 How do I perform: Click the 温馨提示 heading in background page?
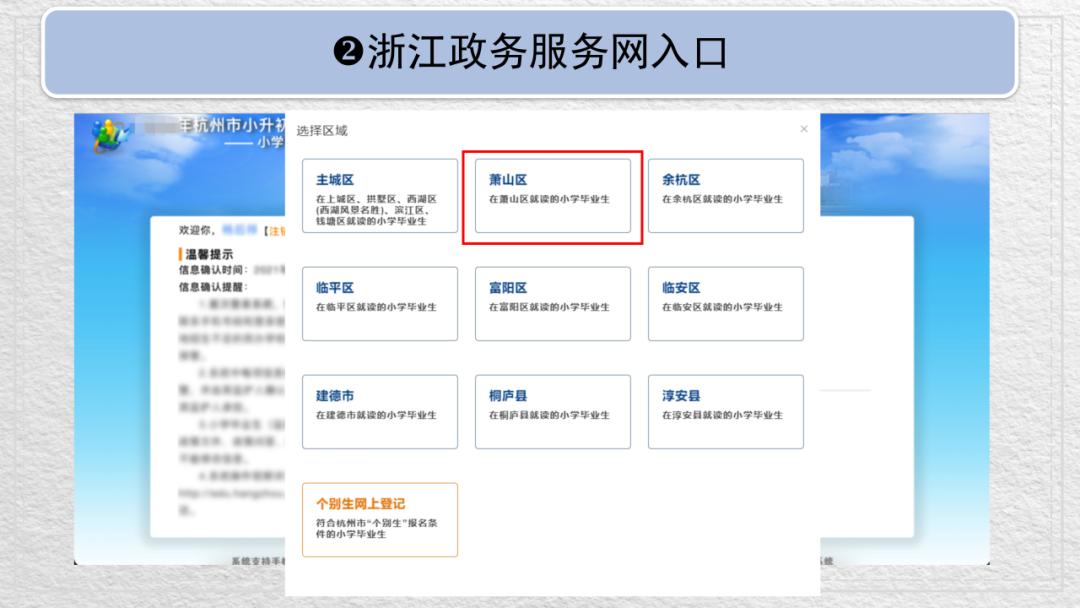click(x=209, y=254)
